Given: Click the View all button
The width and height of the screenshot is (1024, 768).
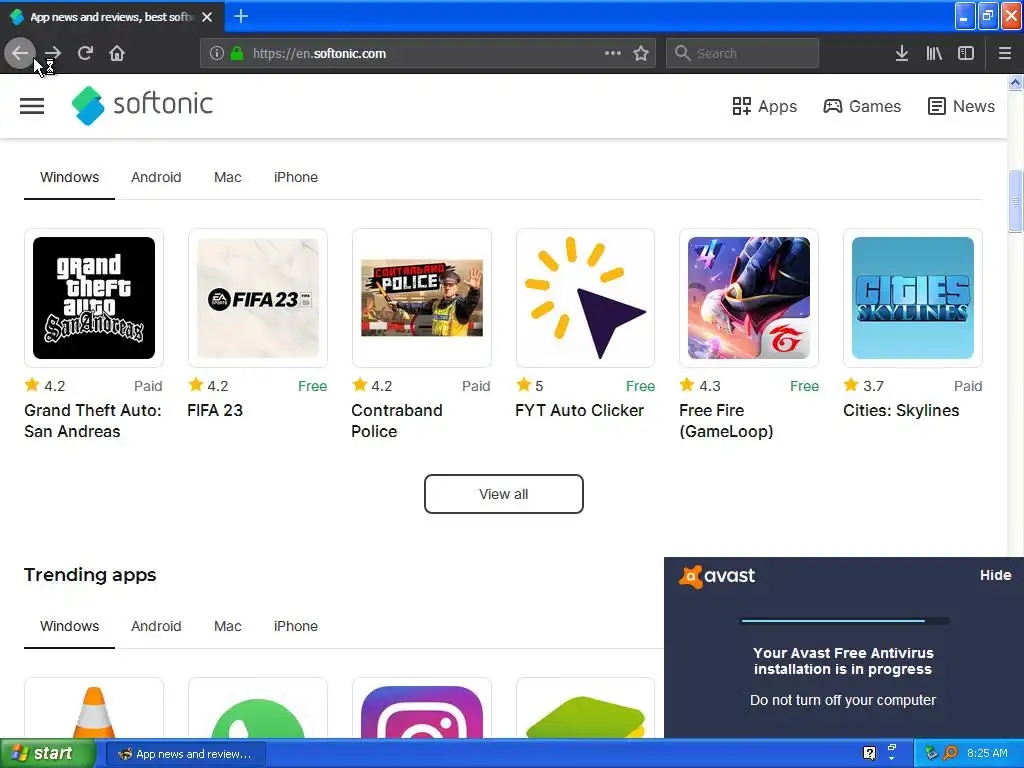Looking at the screenshot, I should 504,494.
